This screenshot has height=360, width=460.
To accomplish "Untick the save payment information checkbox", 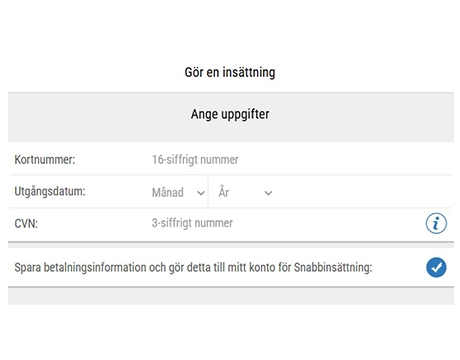I will 436,267.
